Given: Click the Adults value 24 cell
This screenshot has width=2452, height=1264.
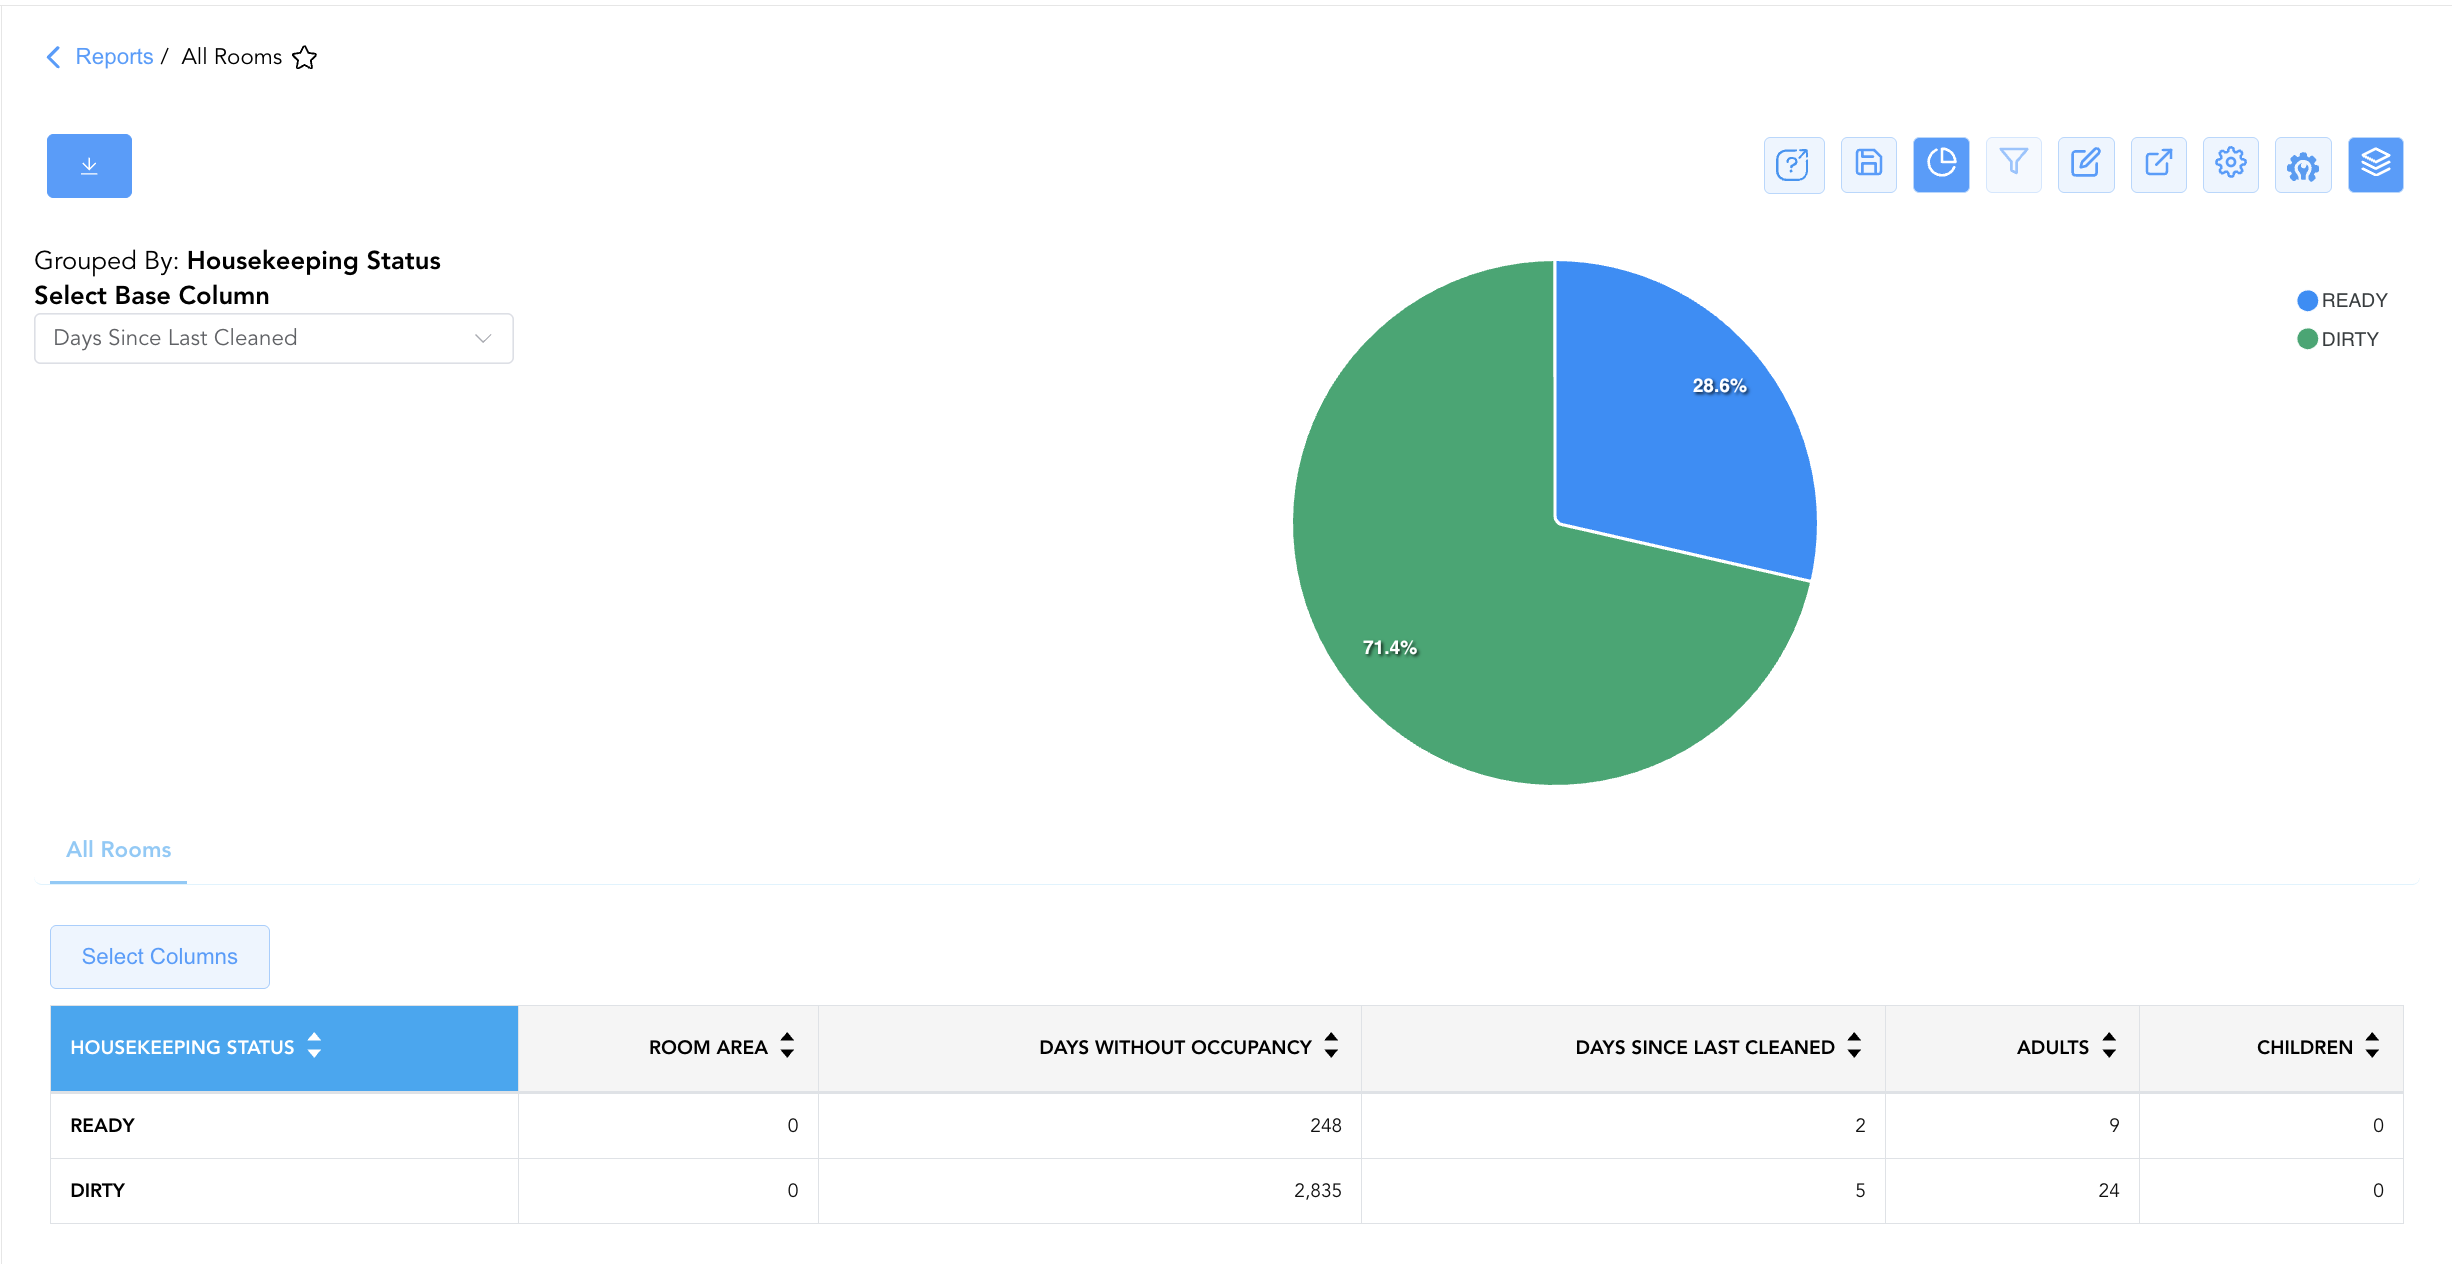Looking at the screenshot, I should (2012, 1190).
